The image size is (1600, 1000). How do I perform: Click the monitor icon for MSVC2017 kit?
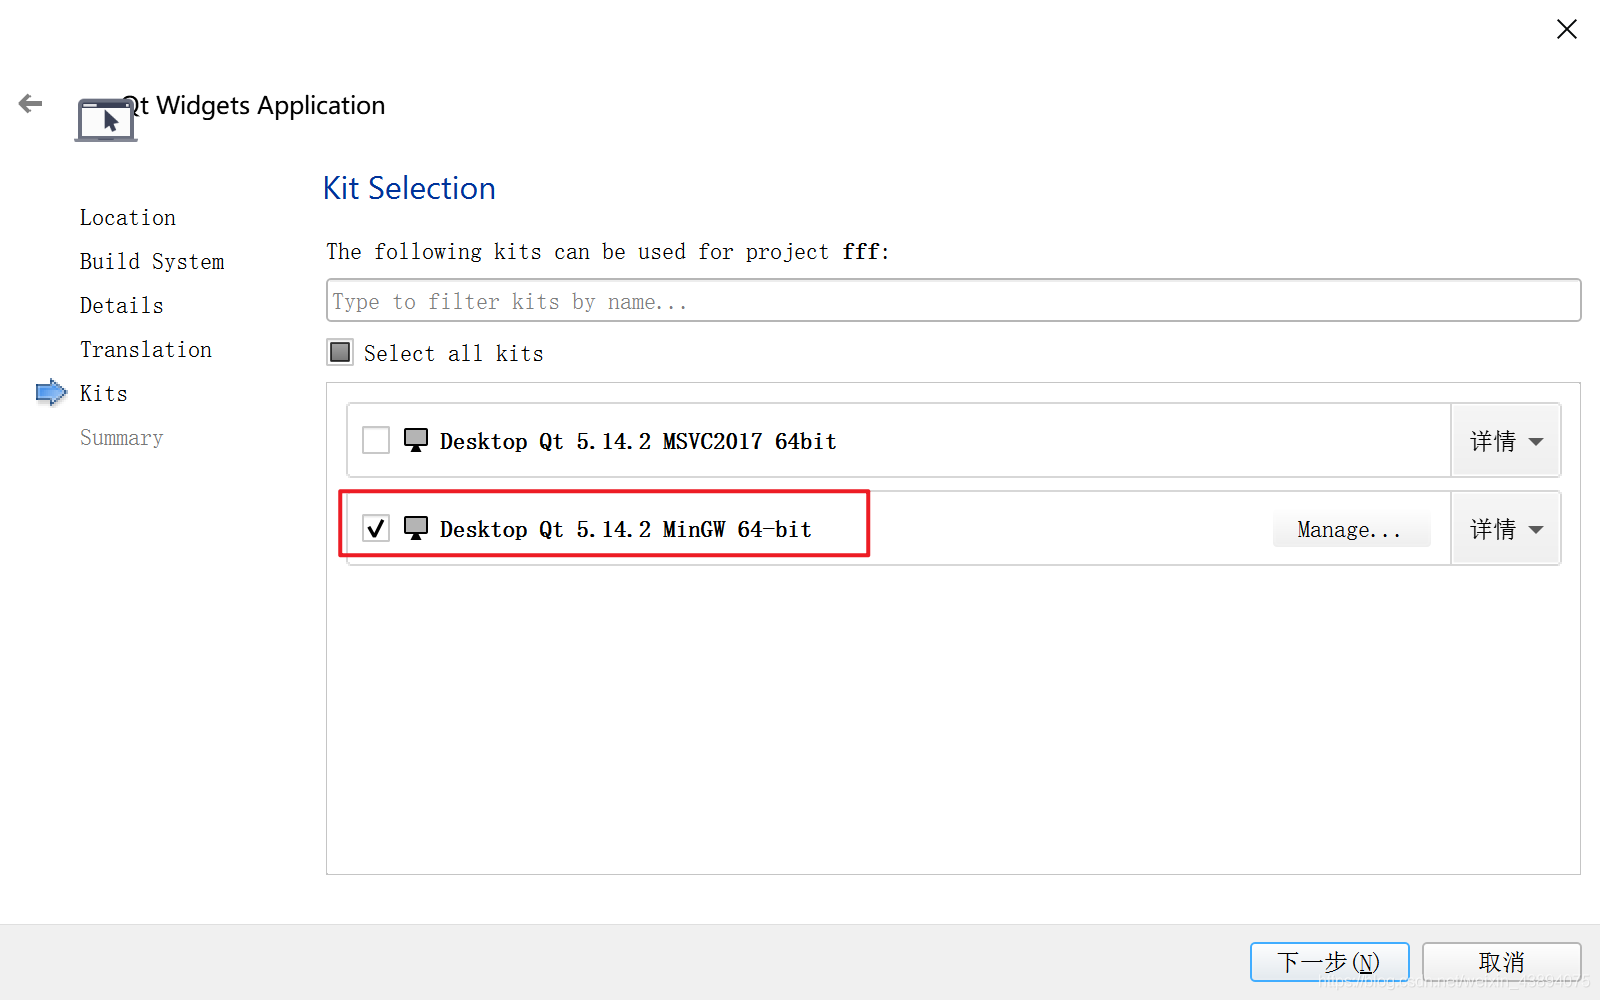[x=416, y=440]
